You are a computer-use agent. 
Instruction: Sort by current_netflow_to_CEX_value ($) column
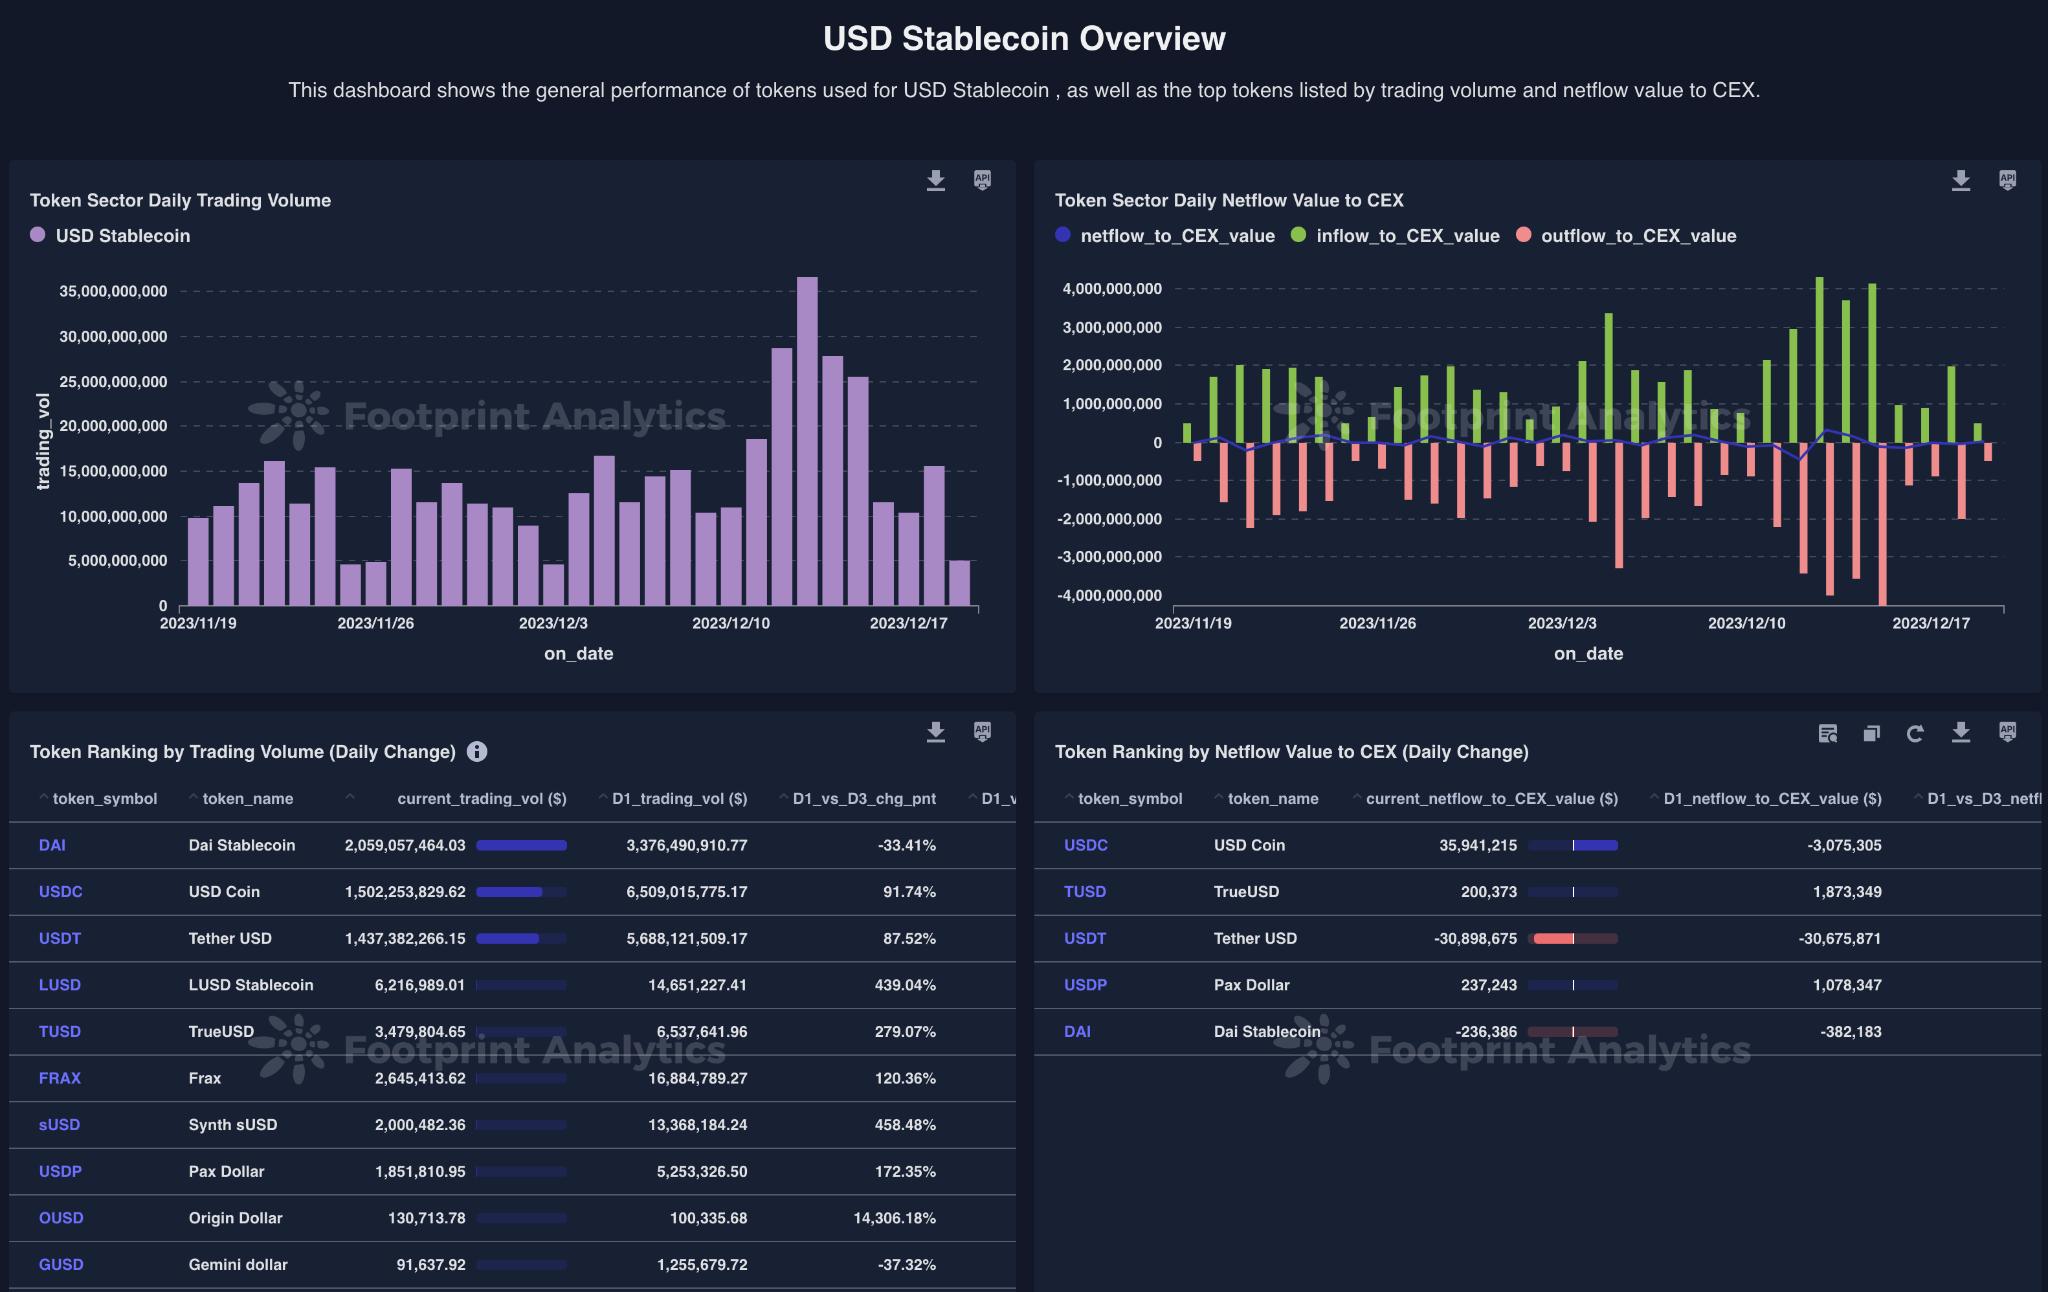coord(1491,799)
